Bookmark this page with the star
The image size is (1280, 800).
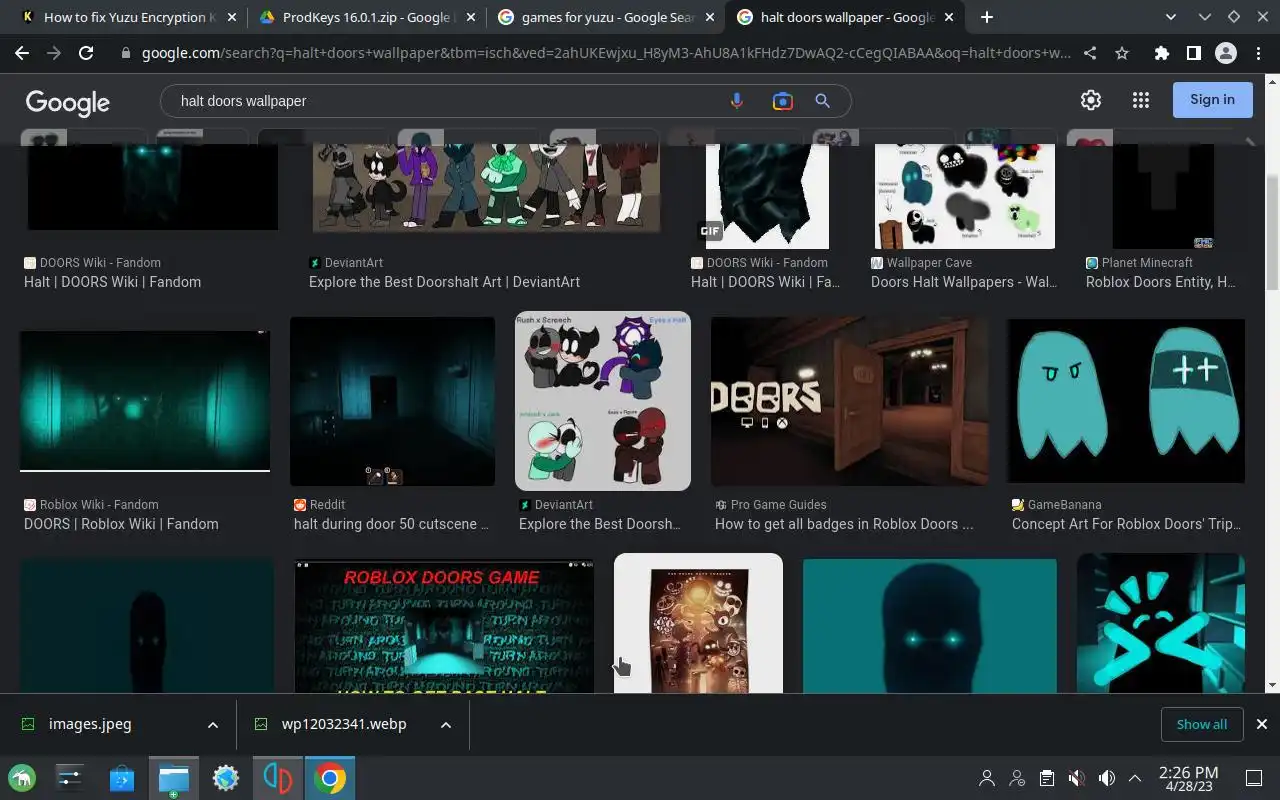[x=1122, y=53]
